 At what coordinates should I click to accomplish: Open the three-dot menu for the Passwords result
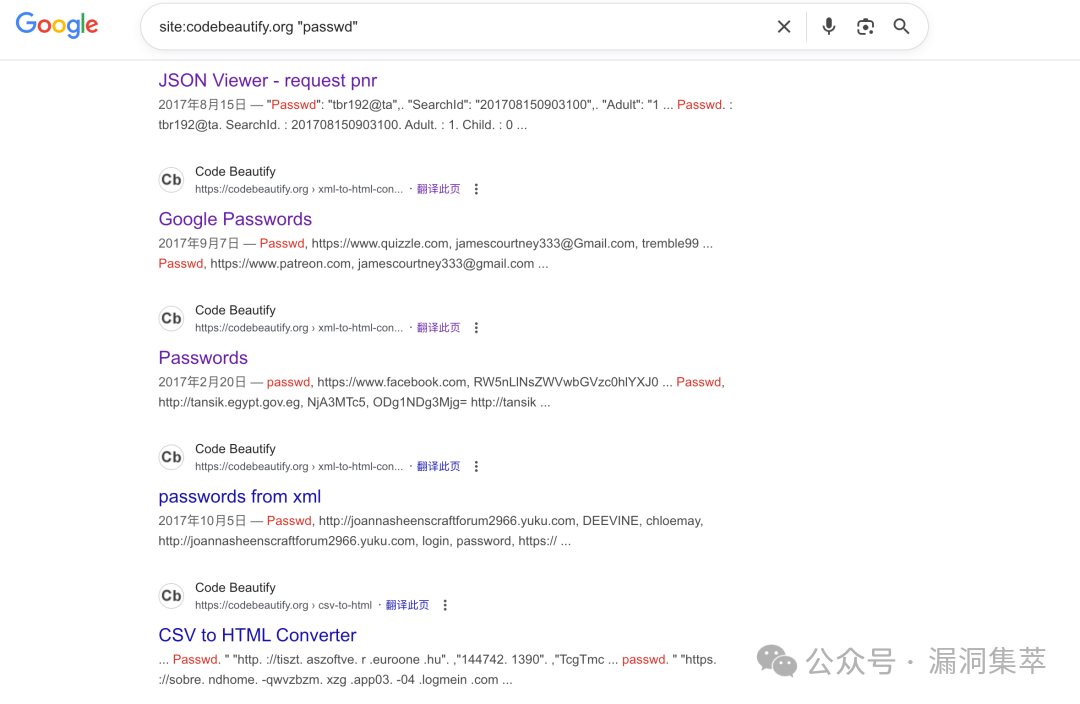coord(476,328)
